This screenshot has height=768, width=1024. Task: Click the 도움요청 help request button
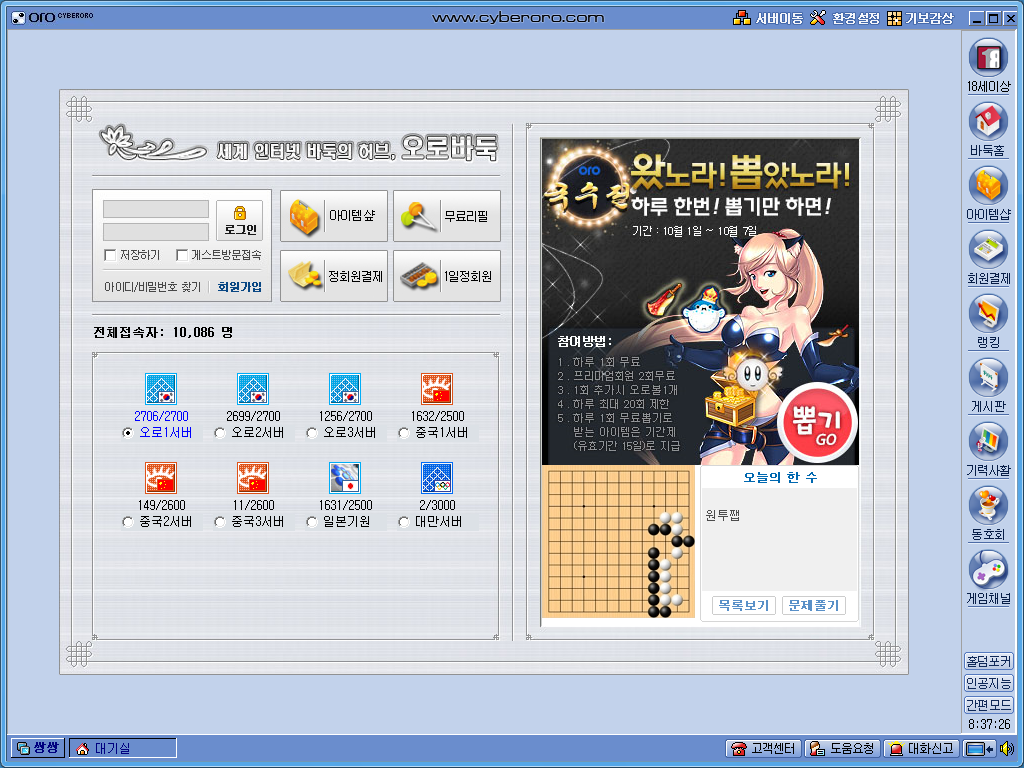842,748
